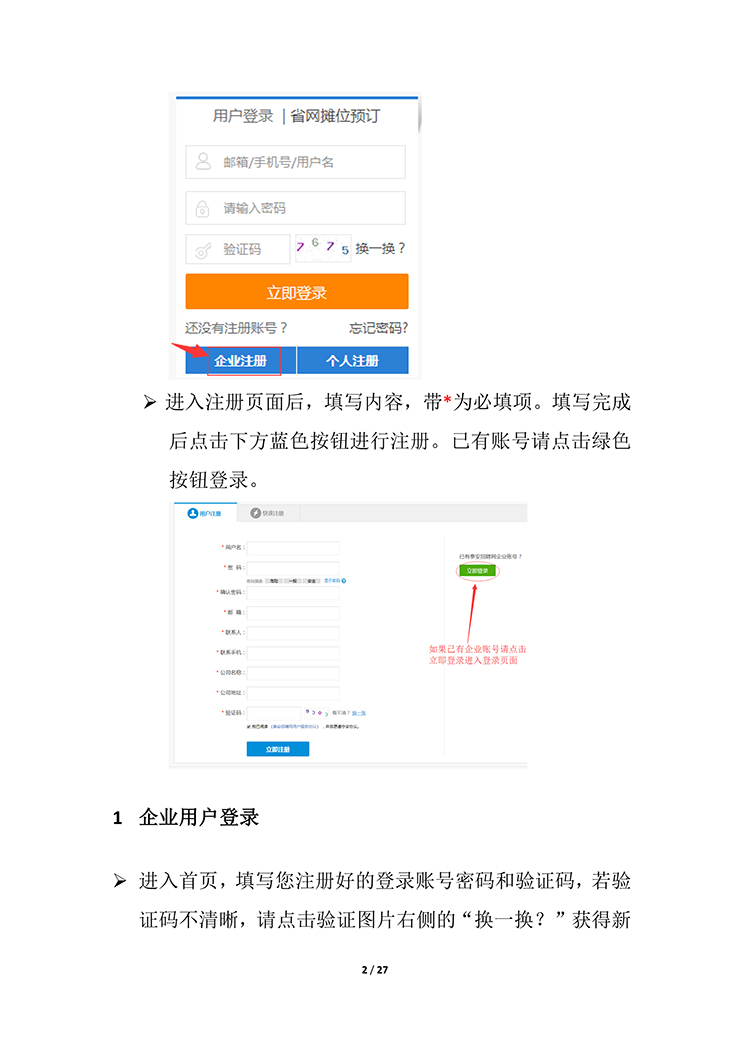Click the 快速注册 tab lightning icon
744x1052 pixels.
[x=255, y=513]
